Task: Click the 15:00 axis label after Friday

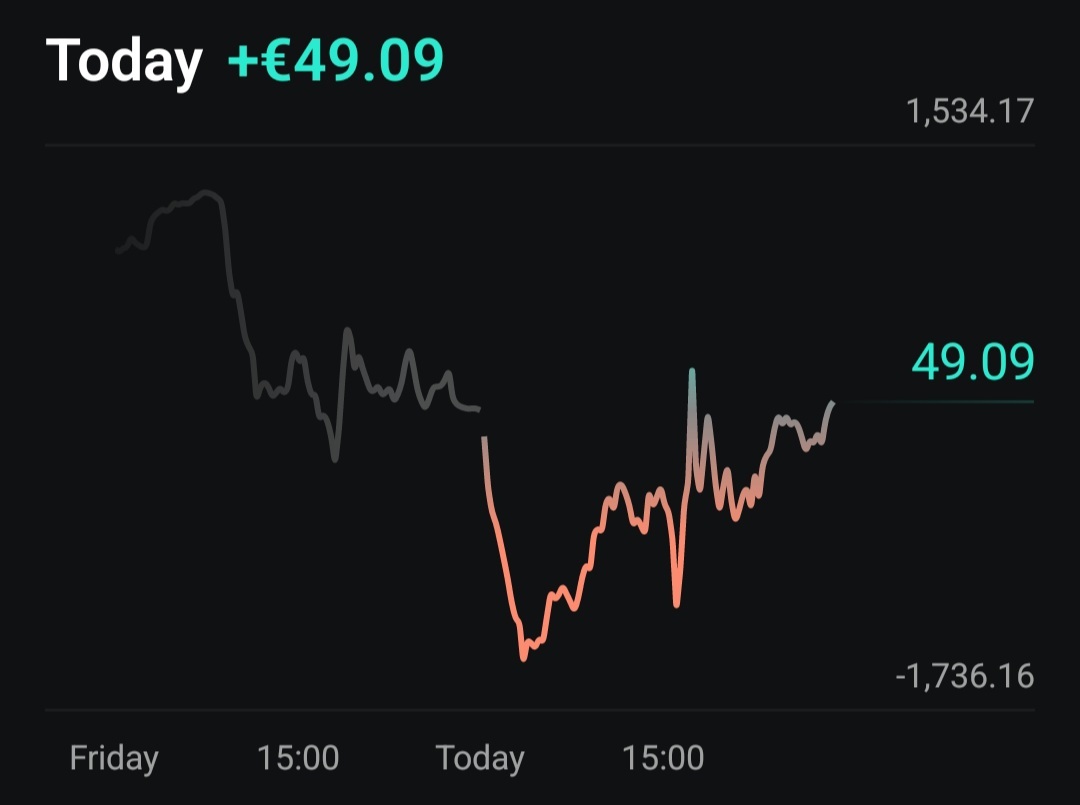Action: tap(298, 758)
